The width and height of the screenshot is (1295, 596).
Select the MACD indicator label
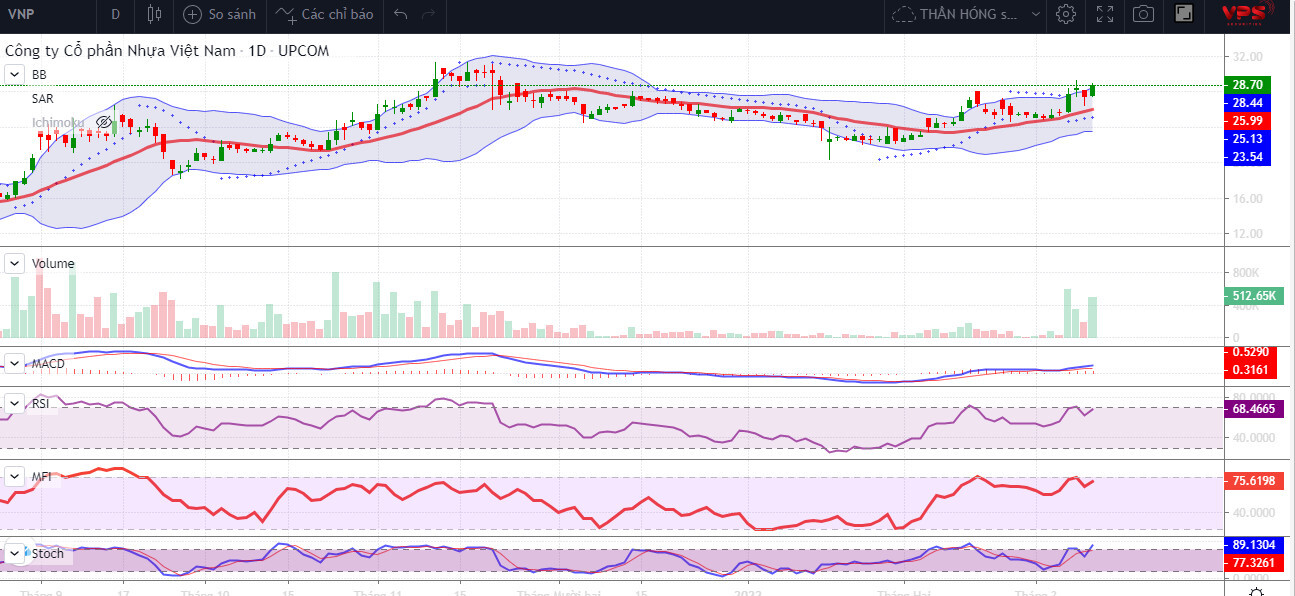[x=48, y=363]
